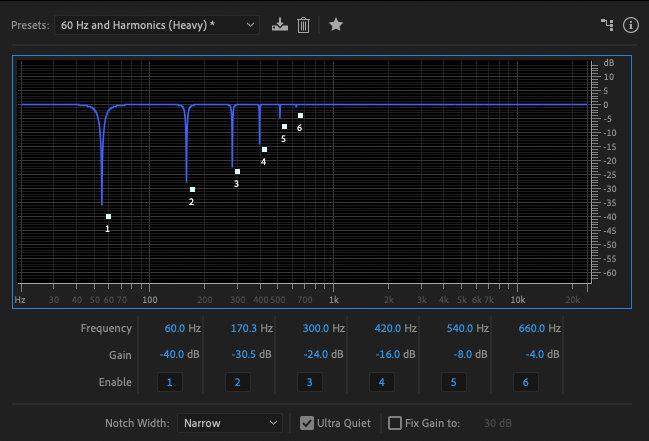This screenshot has height=441, width=649.
Task: Toggle notch band 6 enable button
Action: 526,382
